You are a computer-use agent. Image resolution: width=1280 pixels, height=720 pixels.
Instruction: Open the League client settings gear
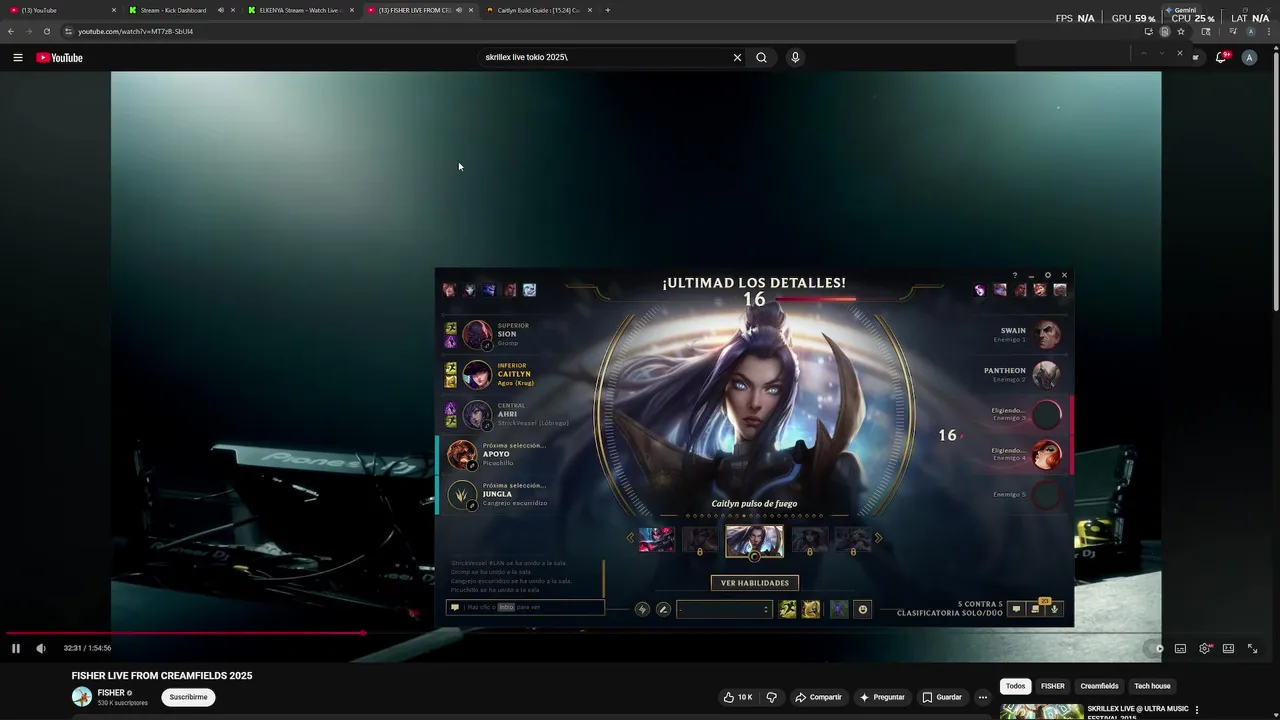coord(1047,275)
